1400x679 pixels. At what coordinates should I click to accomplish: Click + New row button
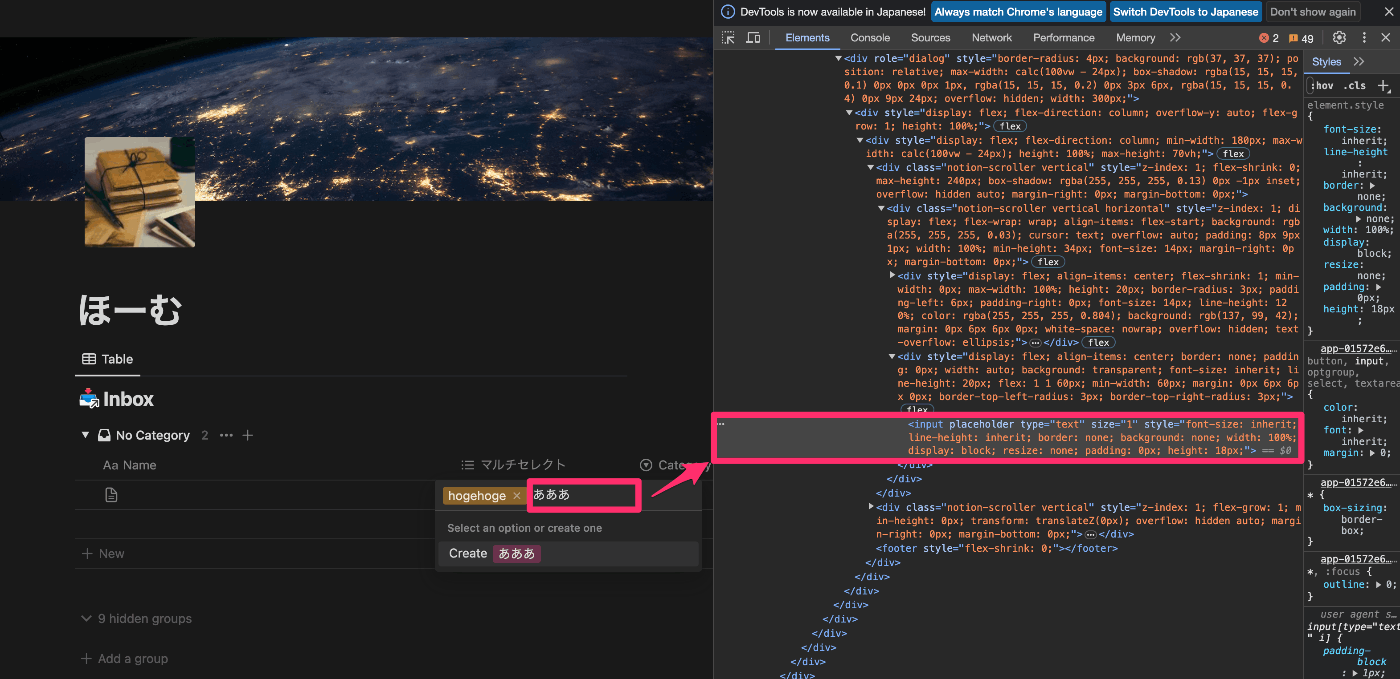[103, 553]
